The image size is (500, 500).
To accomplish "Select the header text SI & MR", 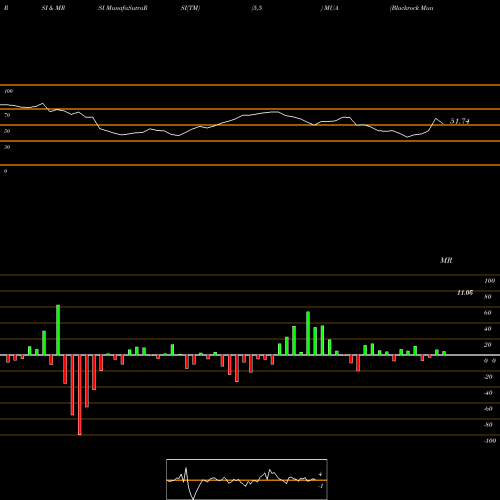I will tap(53, 8).
